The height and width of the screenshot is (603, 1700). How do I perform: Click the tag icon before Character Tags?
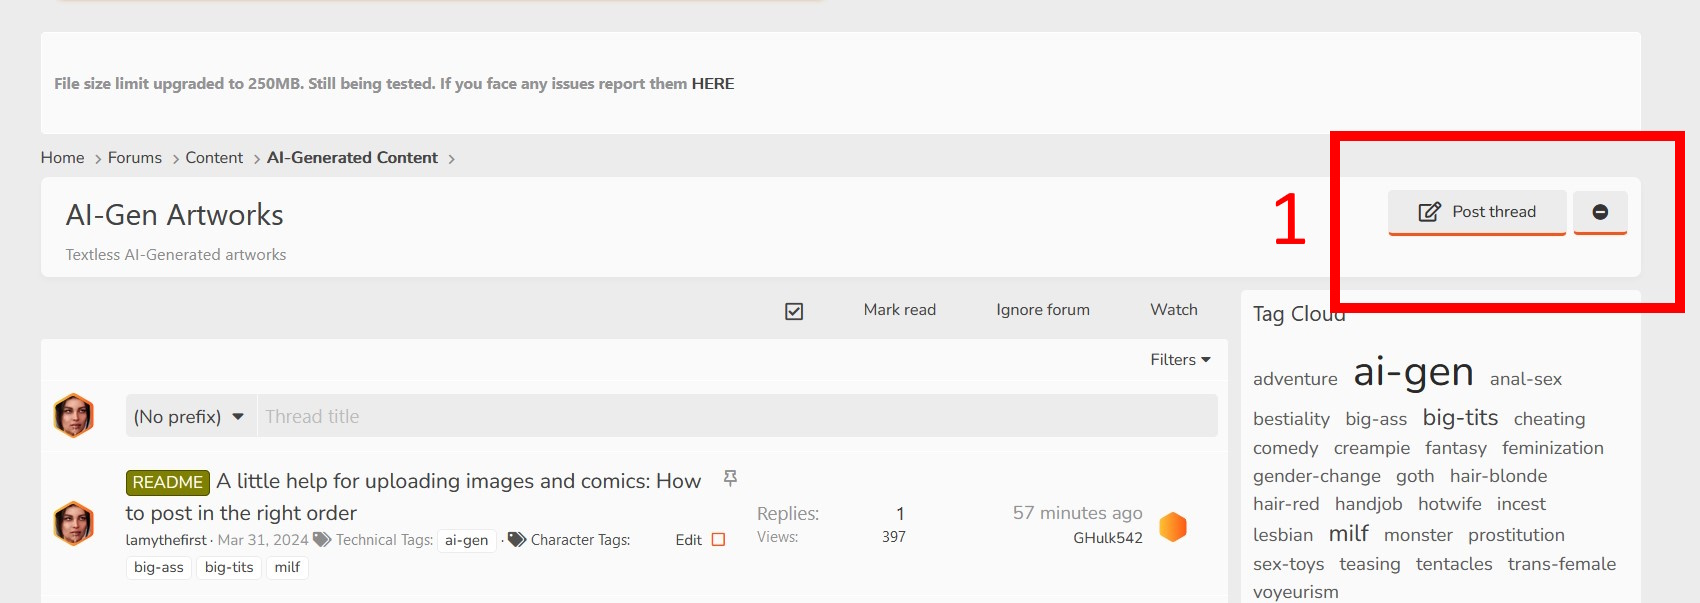pyautogui.click(x=517, y=540)
